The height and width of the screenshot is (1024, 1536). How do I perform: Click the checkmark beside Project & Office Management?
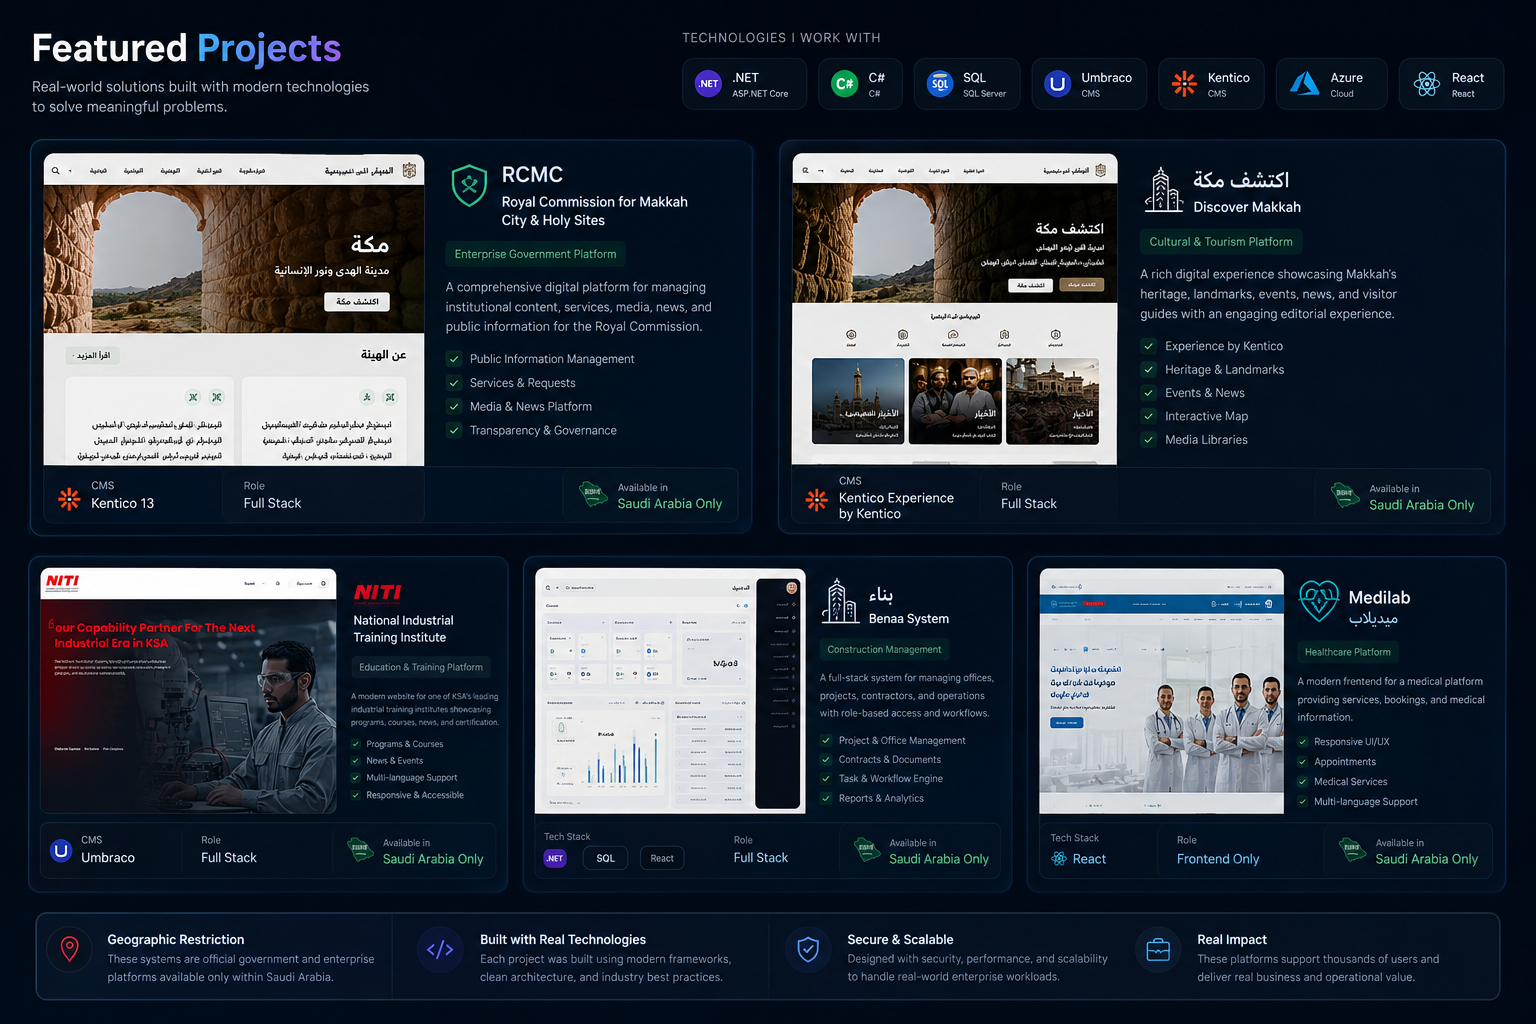826,741
